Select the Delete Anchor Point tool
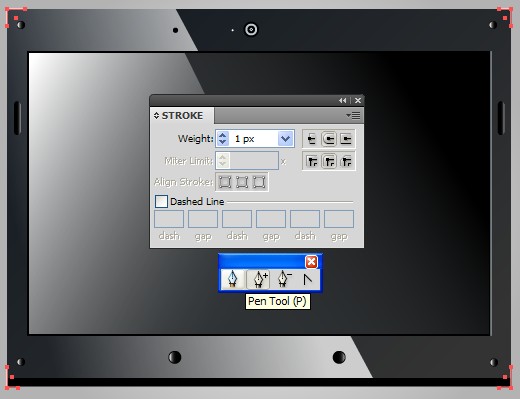520x399 pixels. (x=284, y=279)
